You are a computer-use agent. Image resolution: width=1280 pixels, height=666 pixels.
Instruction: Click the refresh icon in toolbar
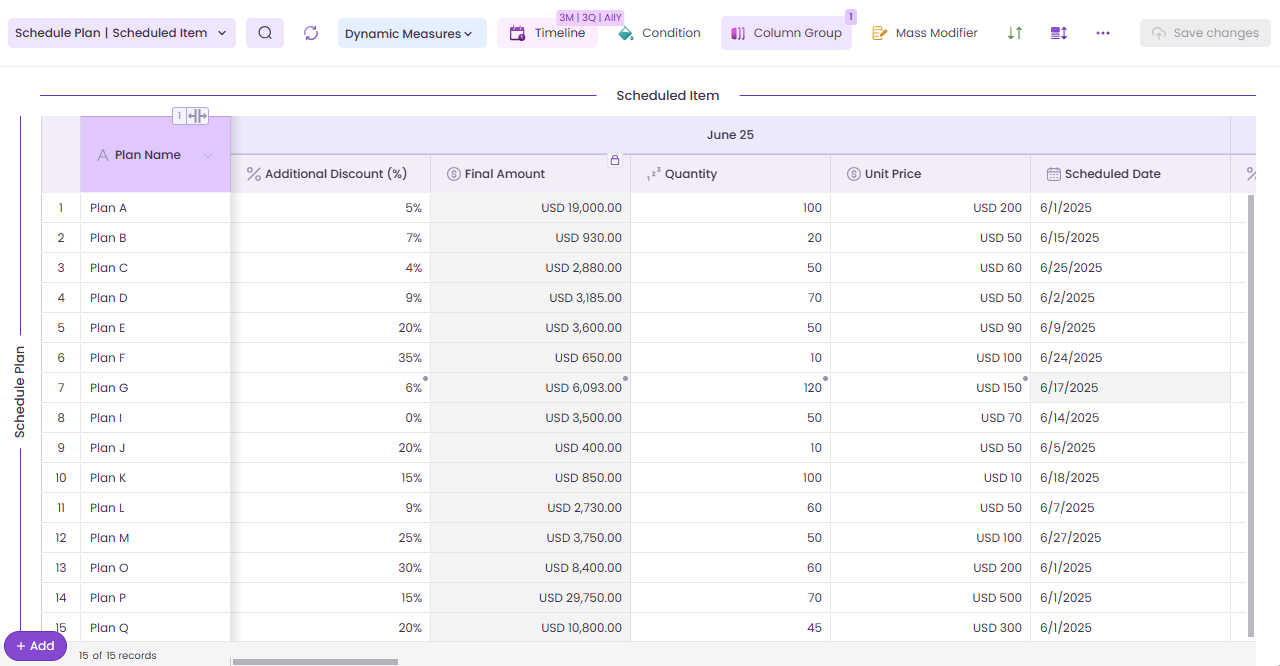(x=311, y=33)
